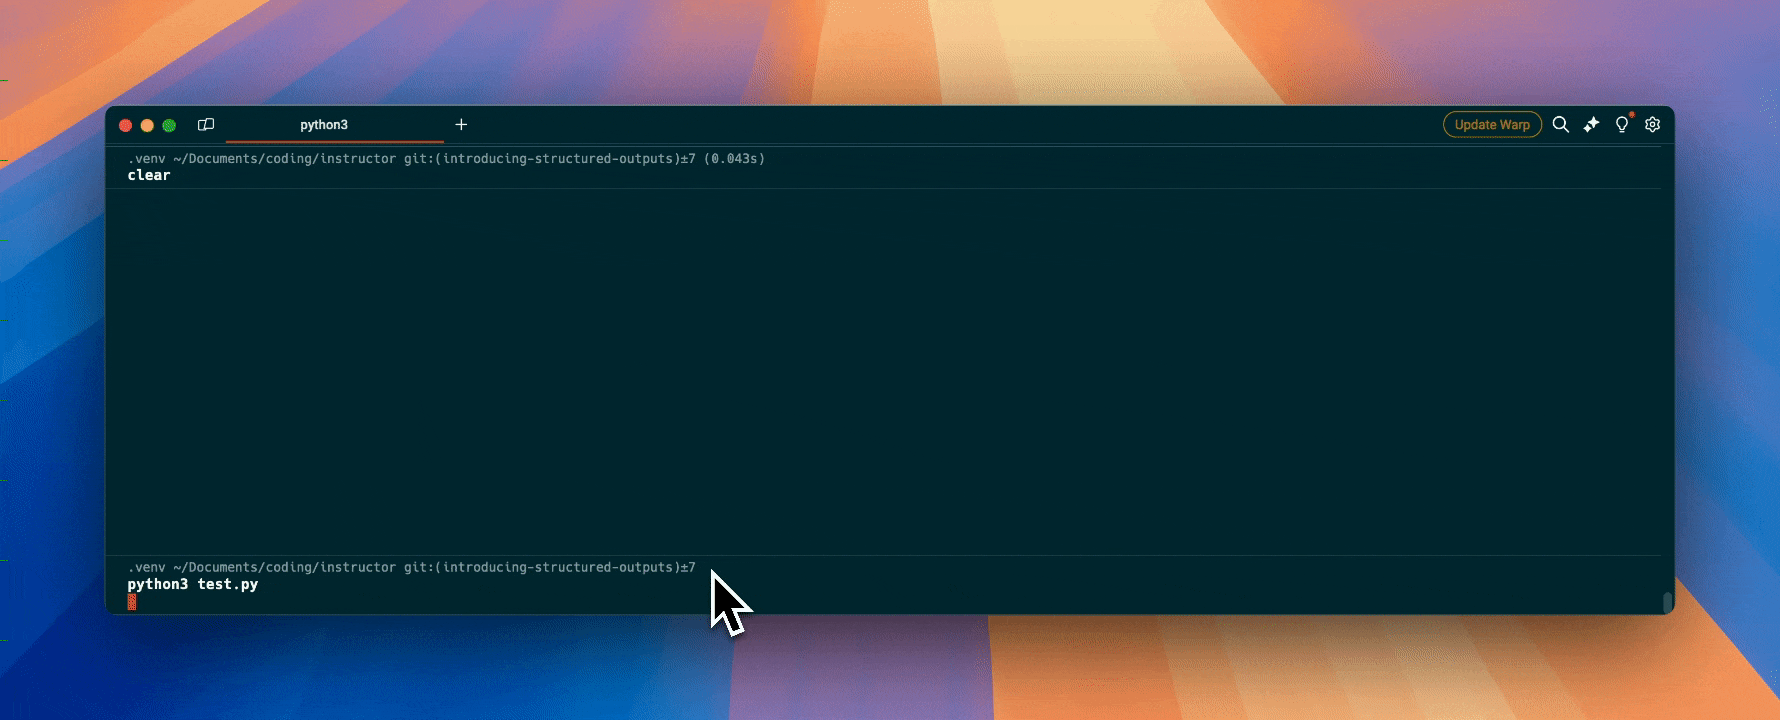Close the window with red button
1780x720 pixels.
[x=126, y=125]
